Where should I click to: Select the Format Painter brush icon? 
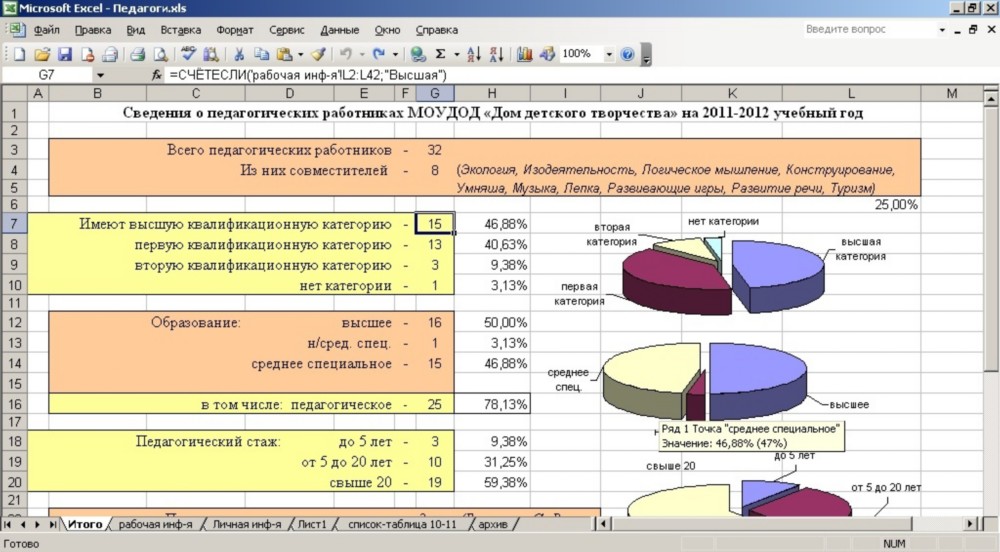pos(317,54)
